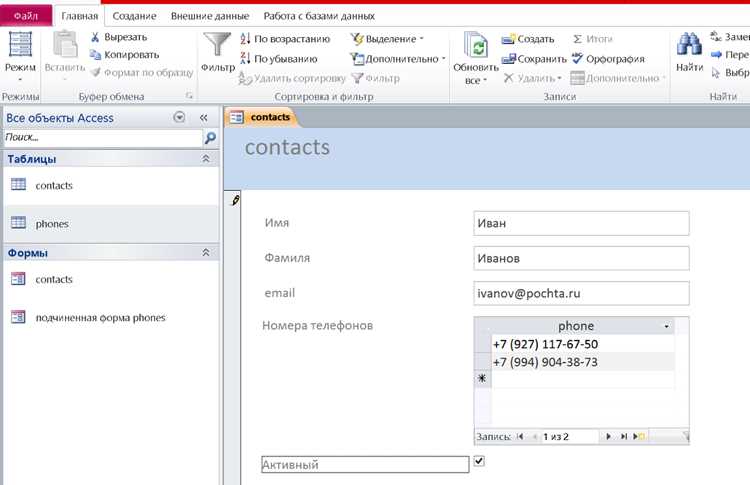
Task: Select phone +7 (994) 904-38-73
Action: [x=583, y=362]
